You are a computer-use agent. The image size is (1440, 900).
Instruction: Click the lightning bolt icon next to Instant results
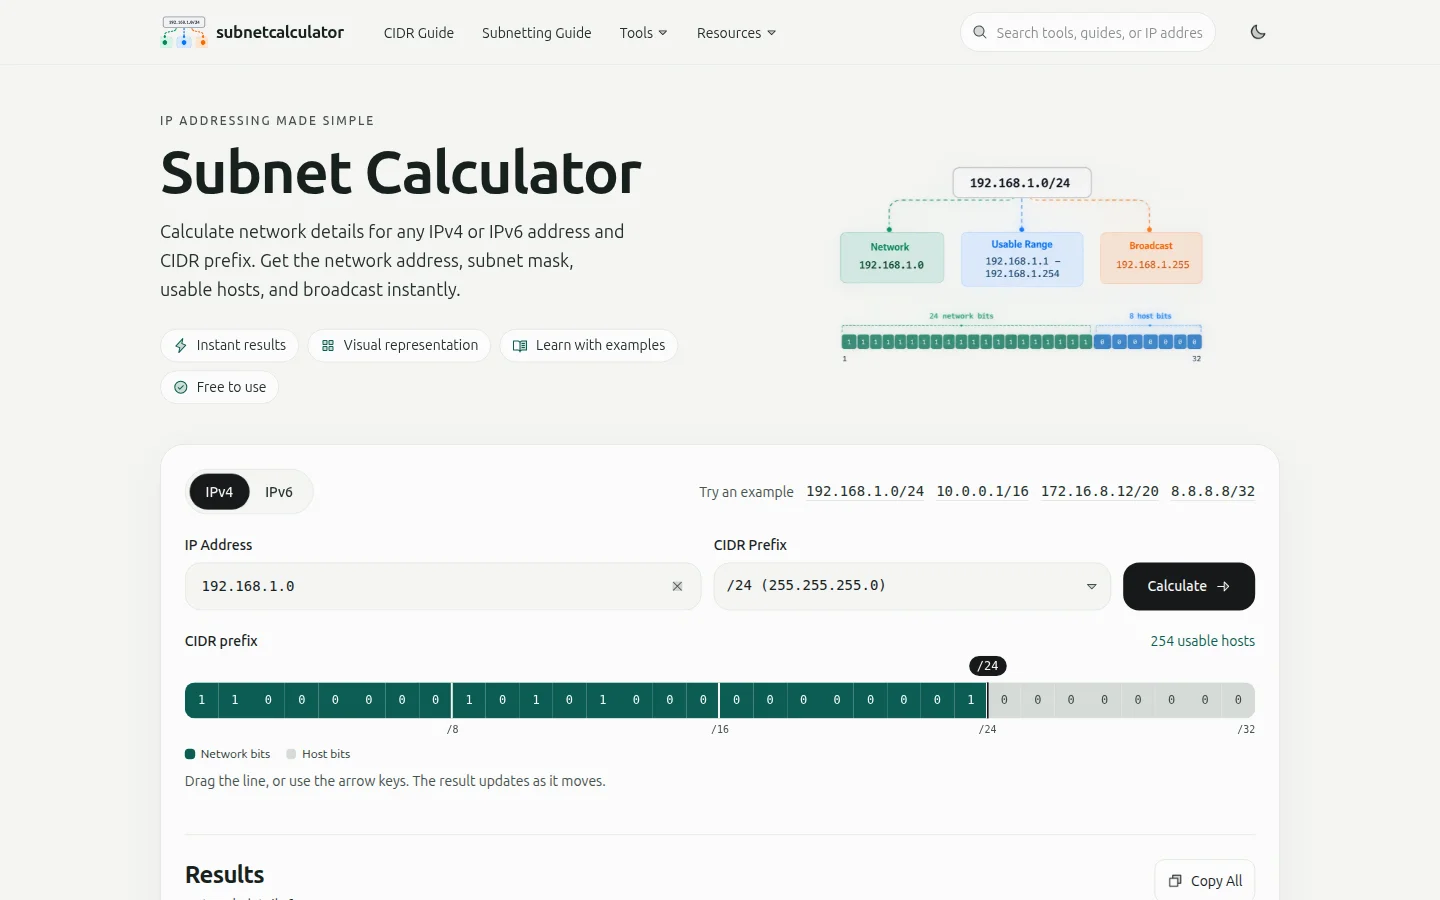click(181, 345)
